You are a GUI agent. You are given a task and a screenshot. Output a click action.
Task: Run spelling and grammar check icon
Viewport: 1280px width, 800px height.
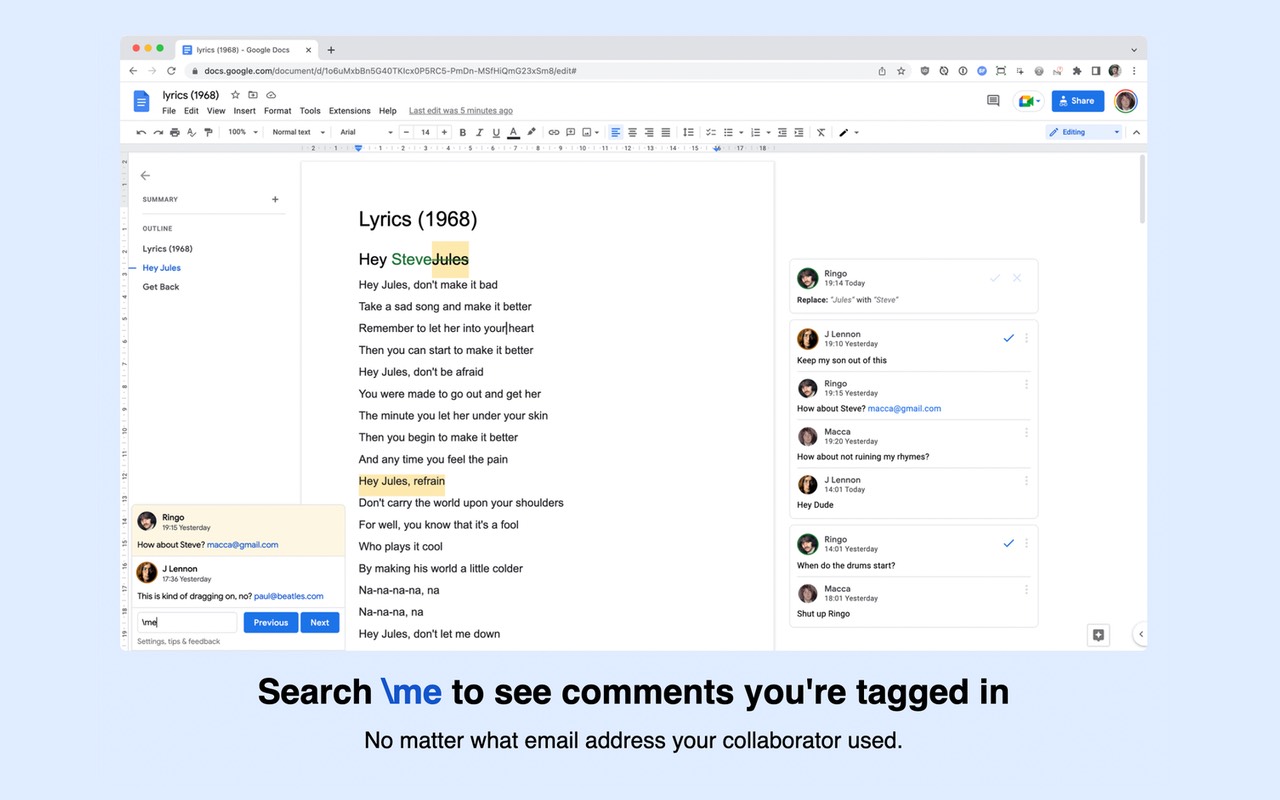[x=192, y=132]
